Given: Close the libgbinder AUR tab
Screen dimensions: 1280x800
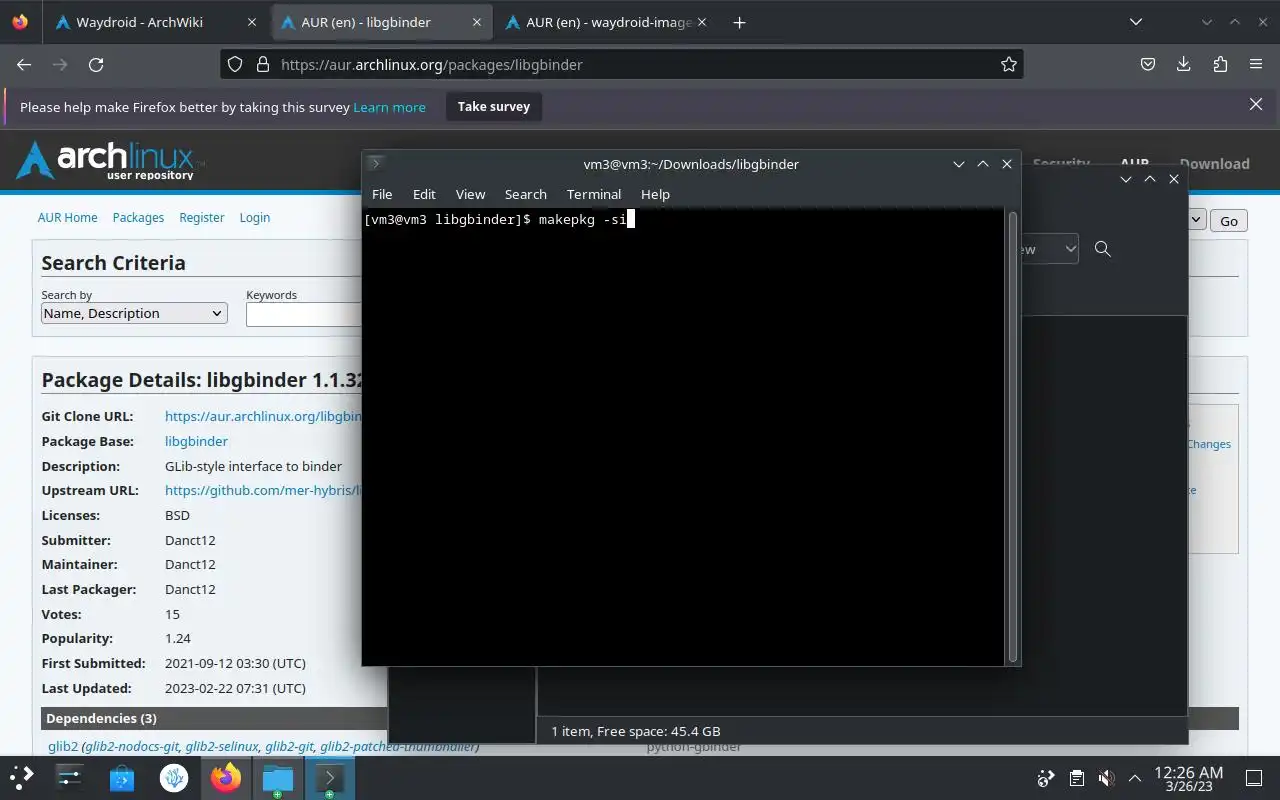Looking at the screenshot, I should [477, 22].
